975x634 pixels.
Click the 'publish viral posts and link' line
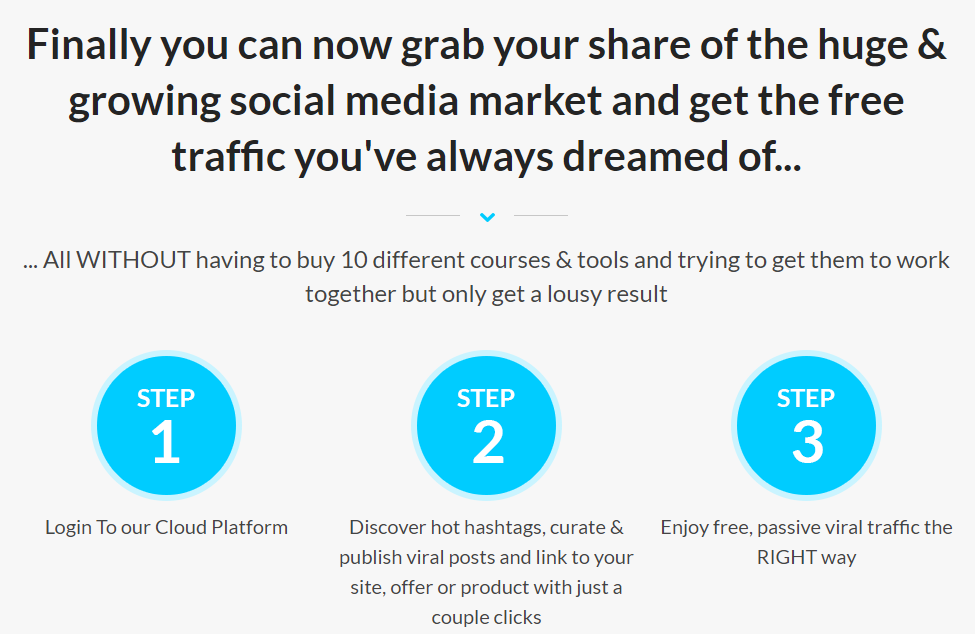click(486, 558)
